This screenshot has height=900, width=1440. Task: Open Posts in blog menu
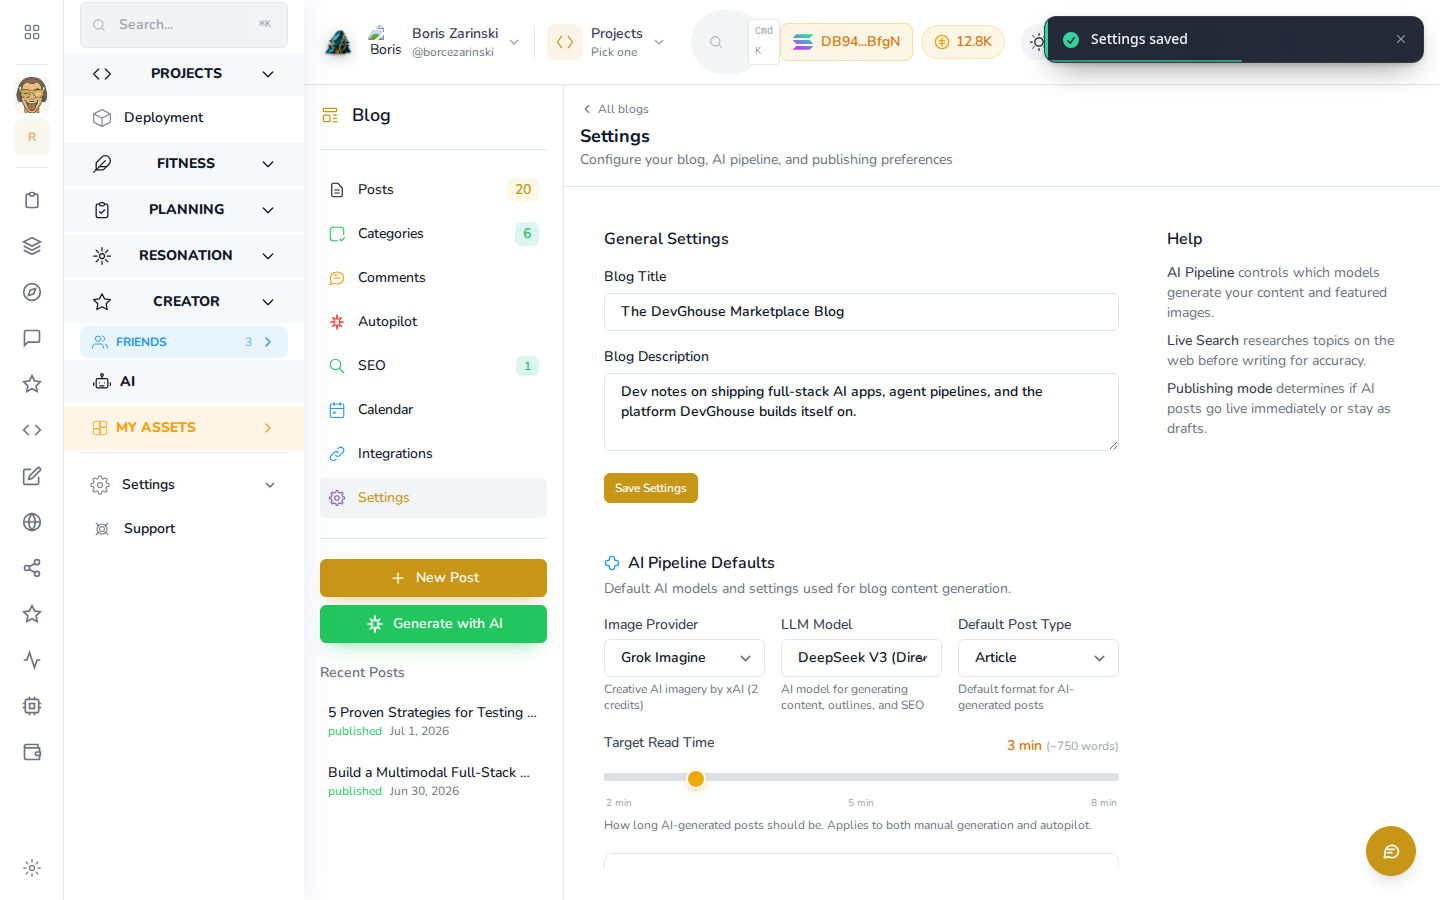(x=433, y=189)
